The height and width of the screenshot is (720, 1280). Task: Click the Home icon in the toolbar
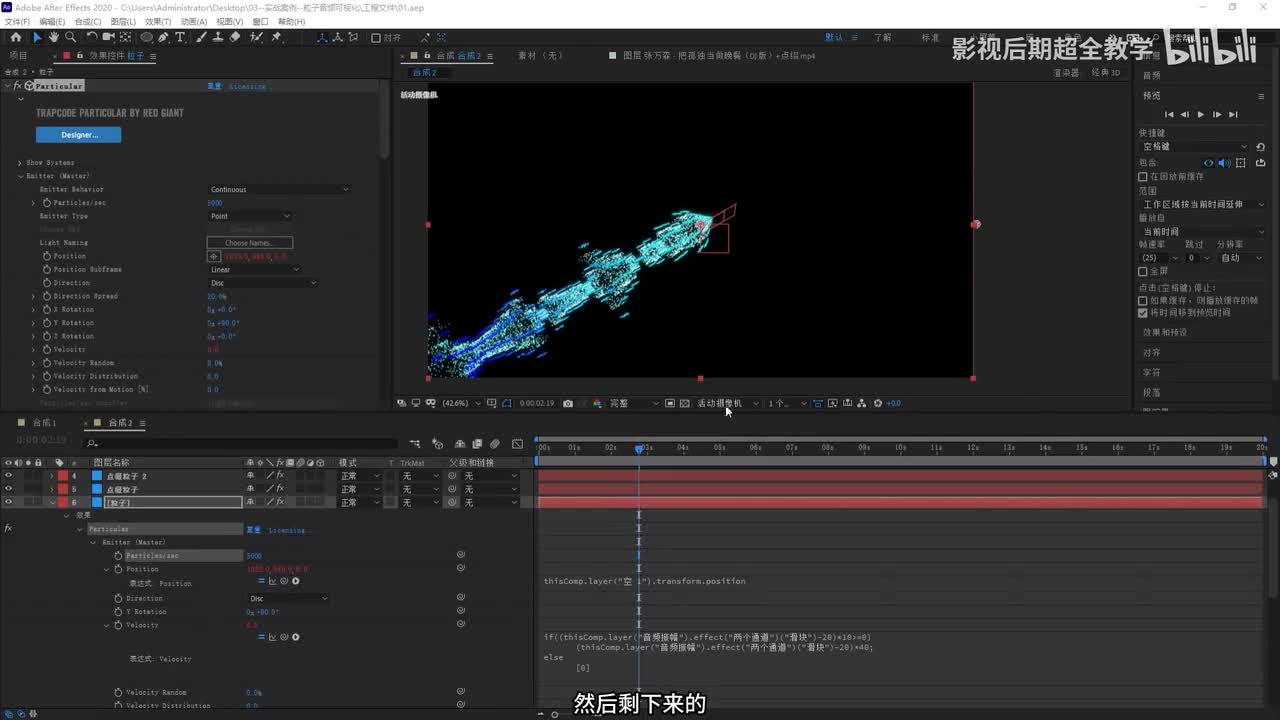16,37
